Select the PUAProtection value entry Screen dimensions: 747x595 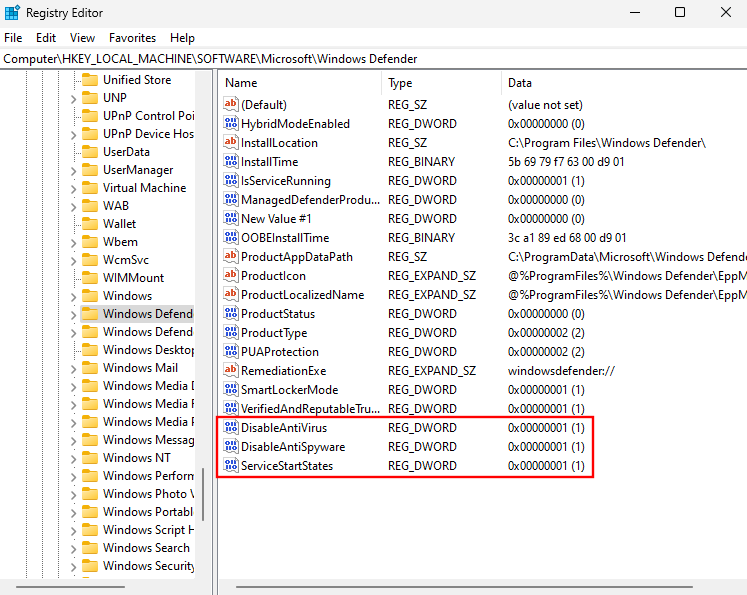coord(279,352)
